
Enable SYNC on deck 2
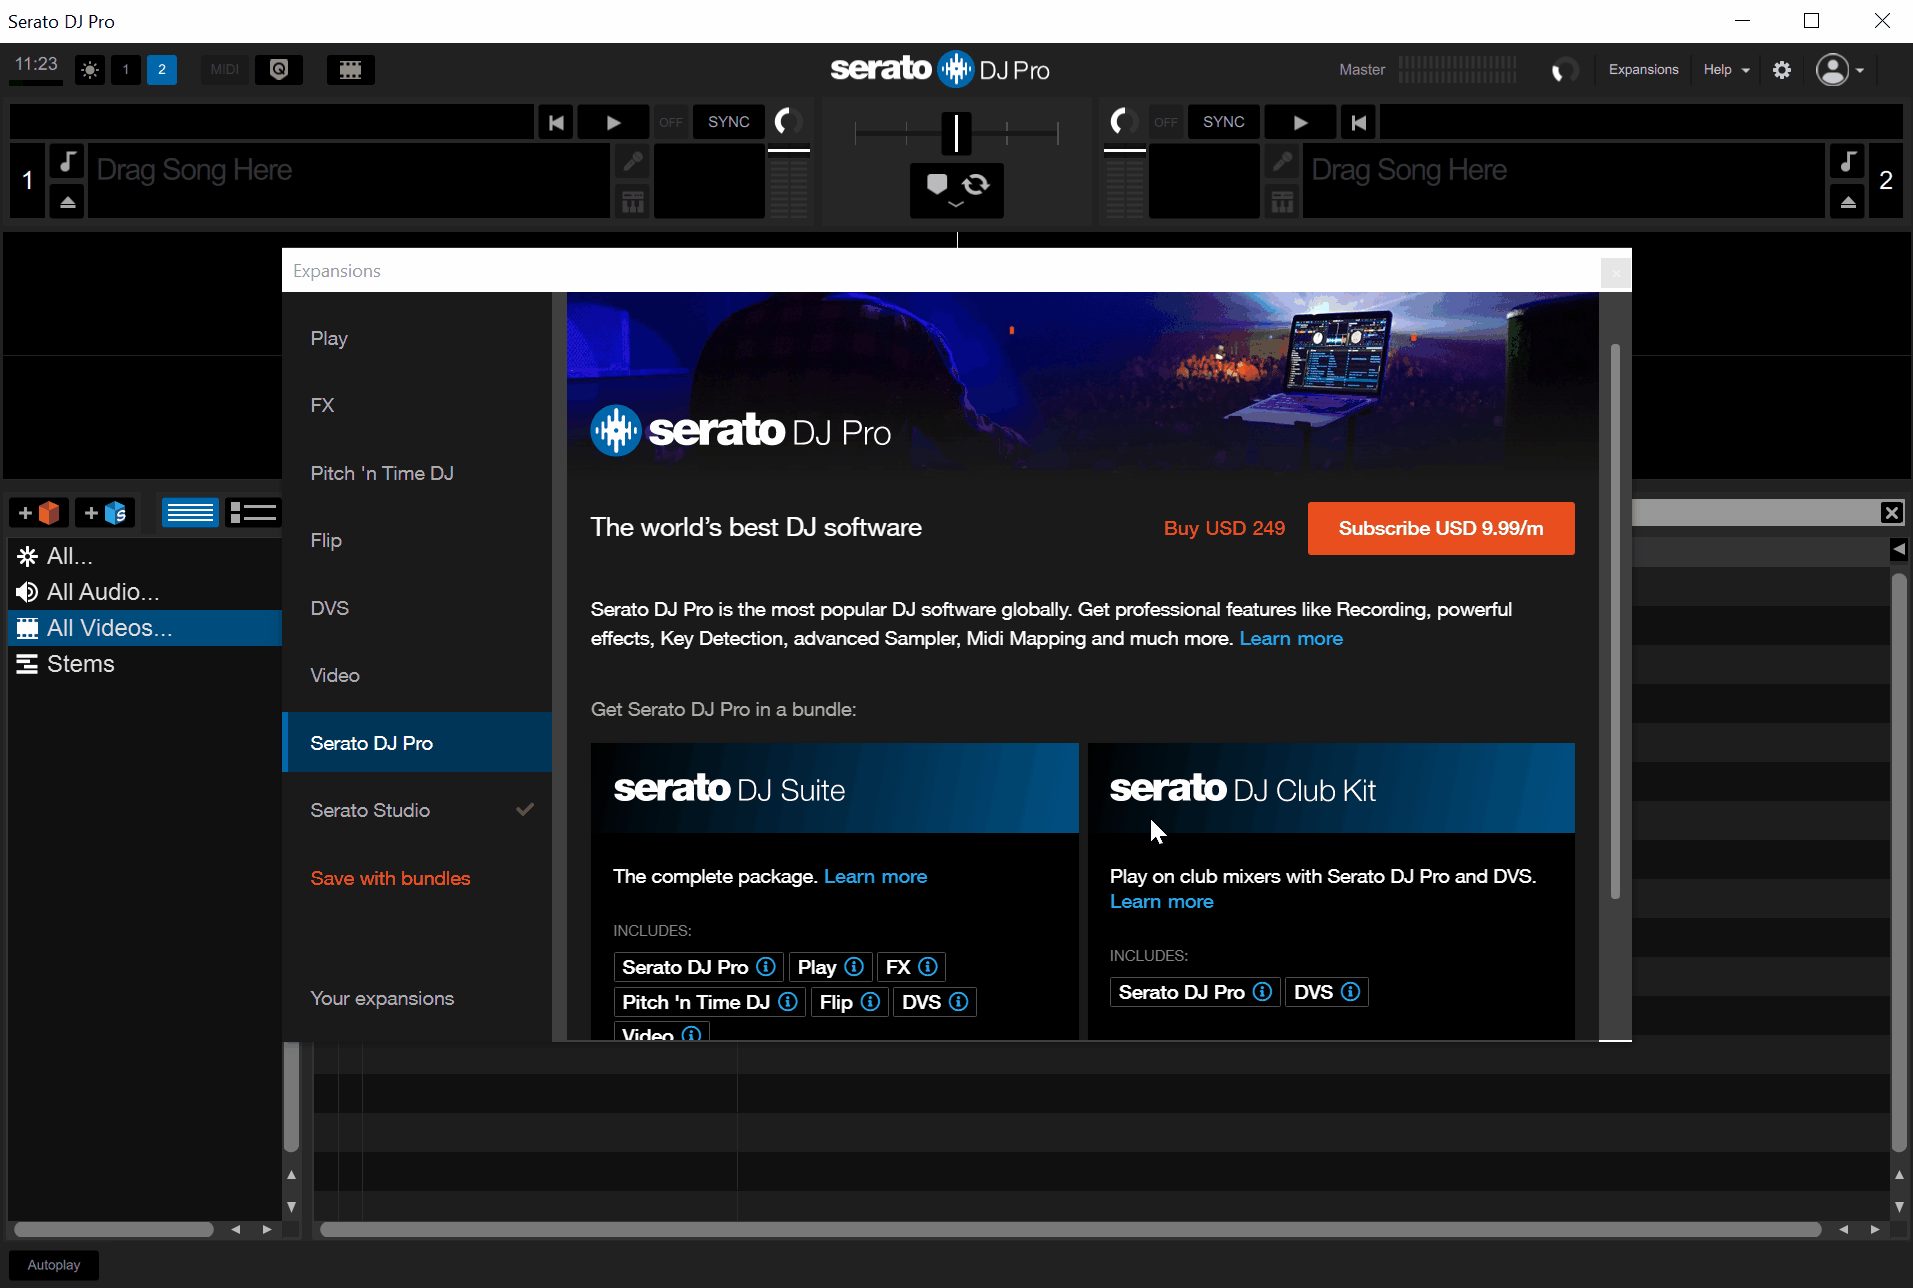(x=1224, y=122)
